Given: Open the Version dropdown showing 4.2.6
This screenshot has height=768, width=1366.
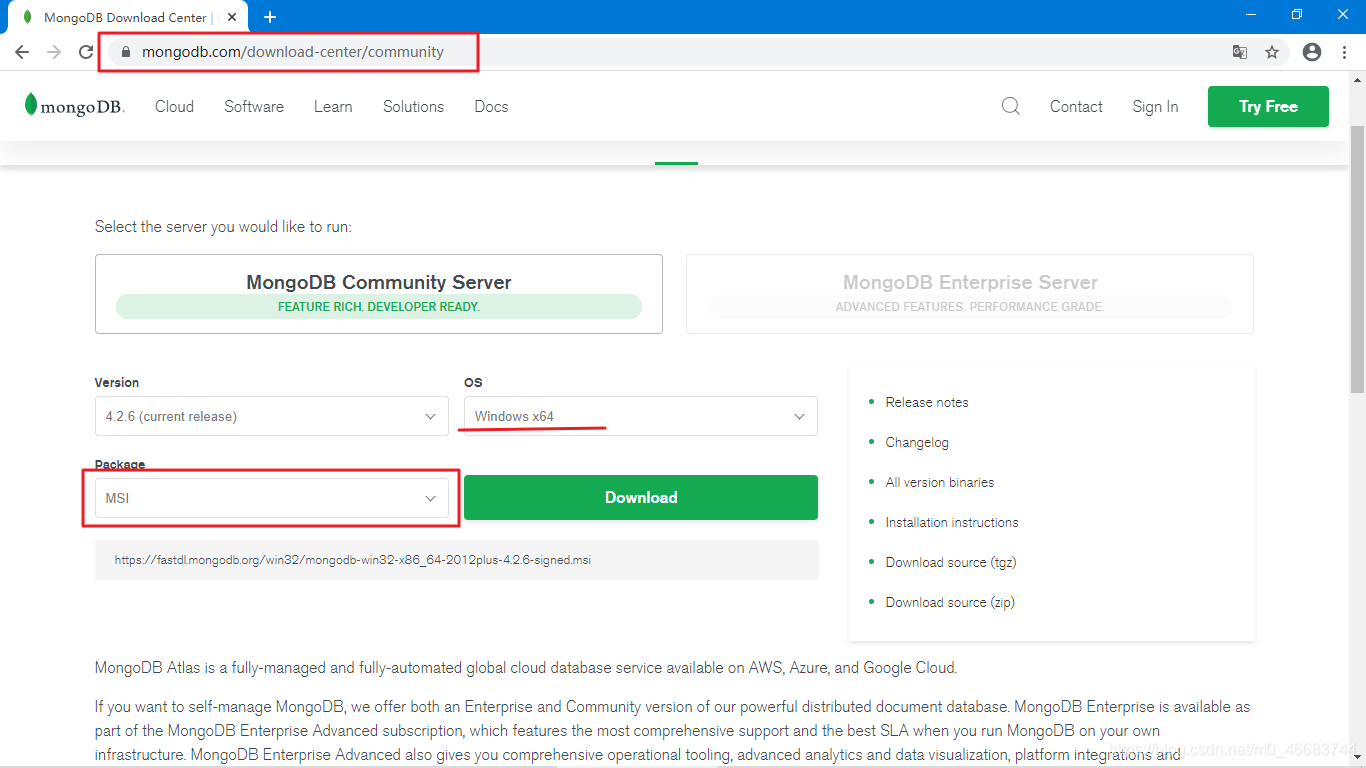Looking at the screenshot, I should coord(271,416).
